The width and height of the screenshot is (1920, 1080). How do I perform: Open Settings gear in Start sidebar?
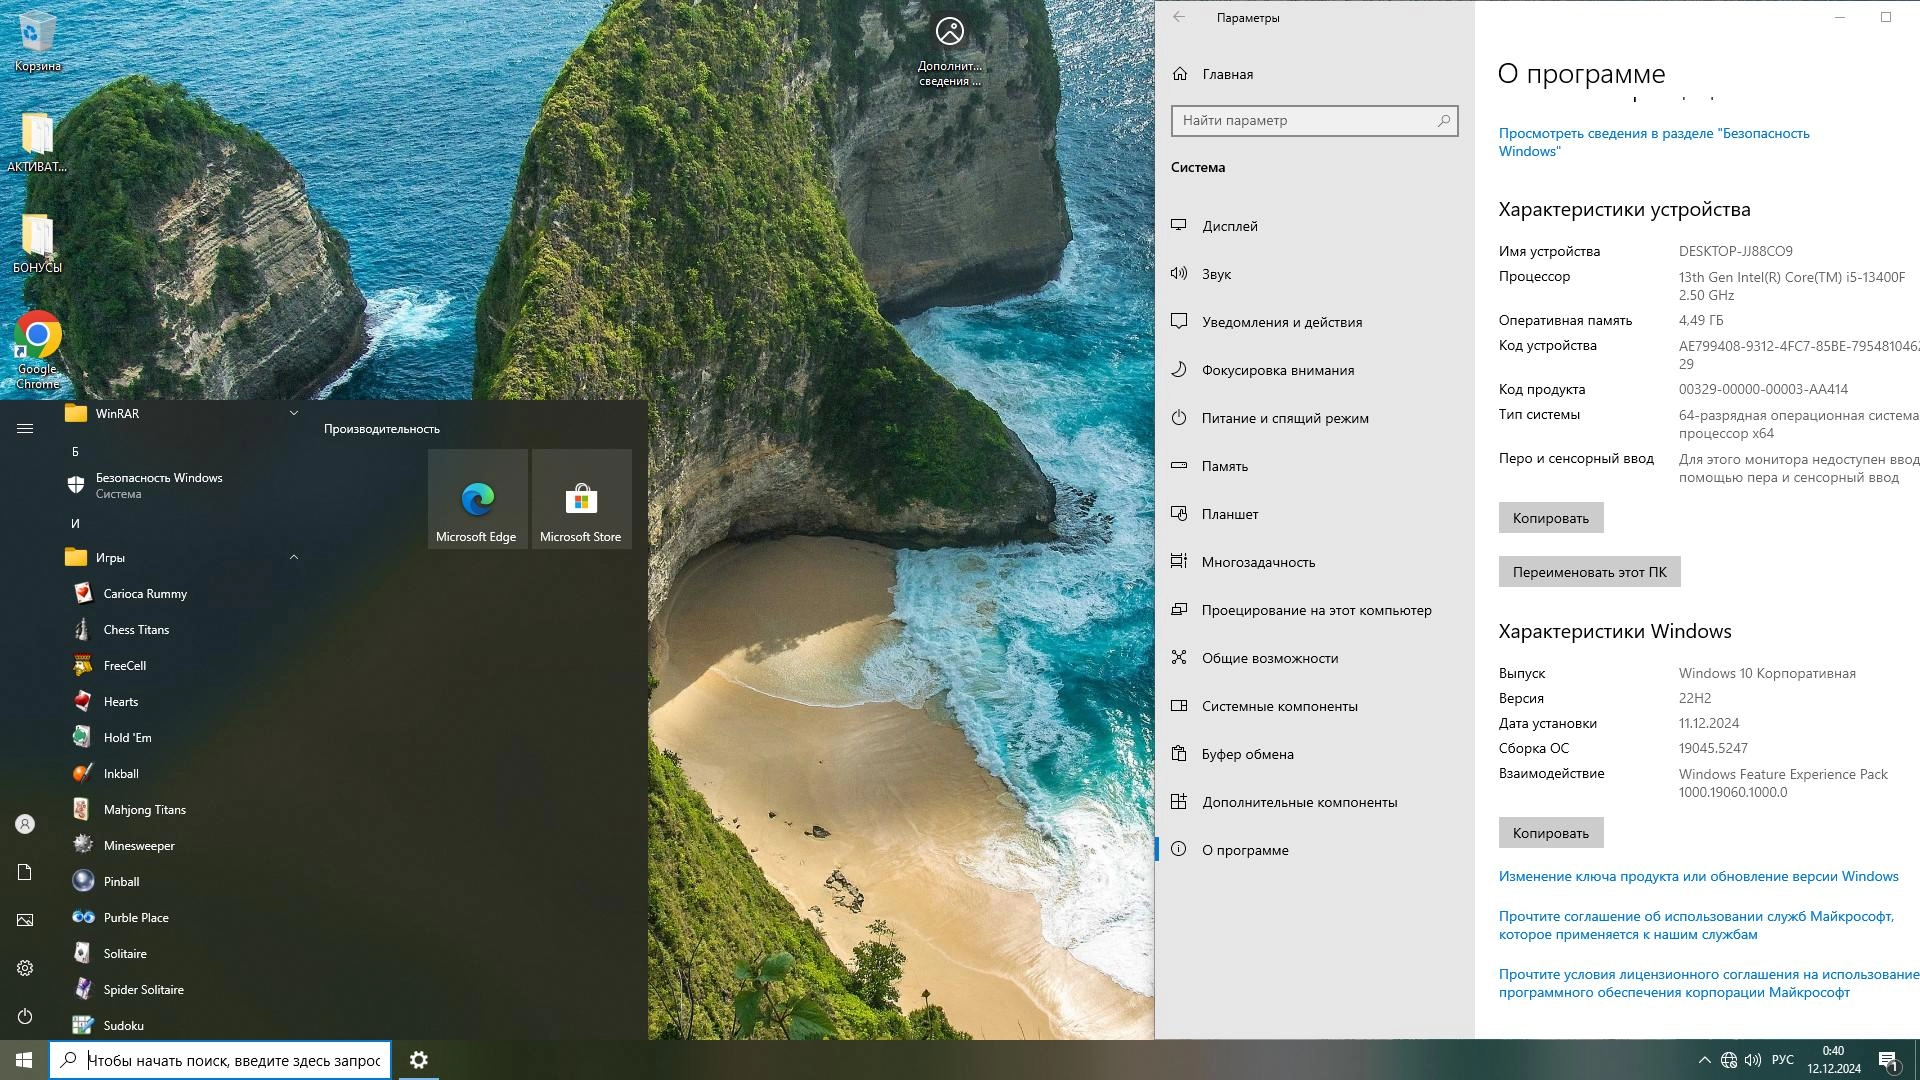coord(25,968)
